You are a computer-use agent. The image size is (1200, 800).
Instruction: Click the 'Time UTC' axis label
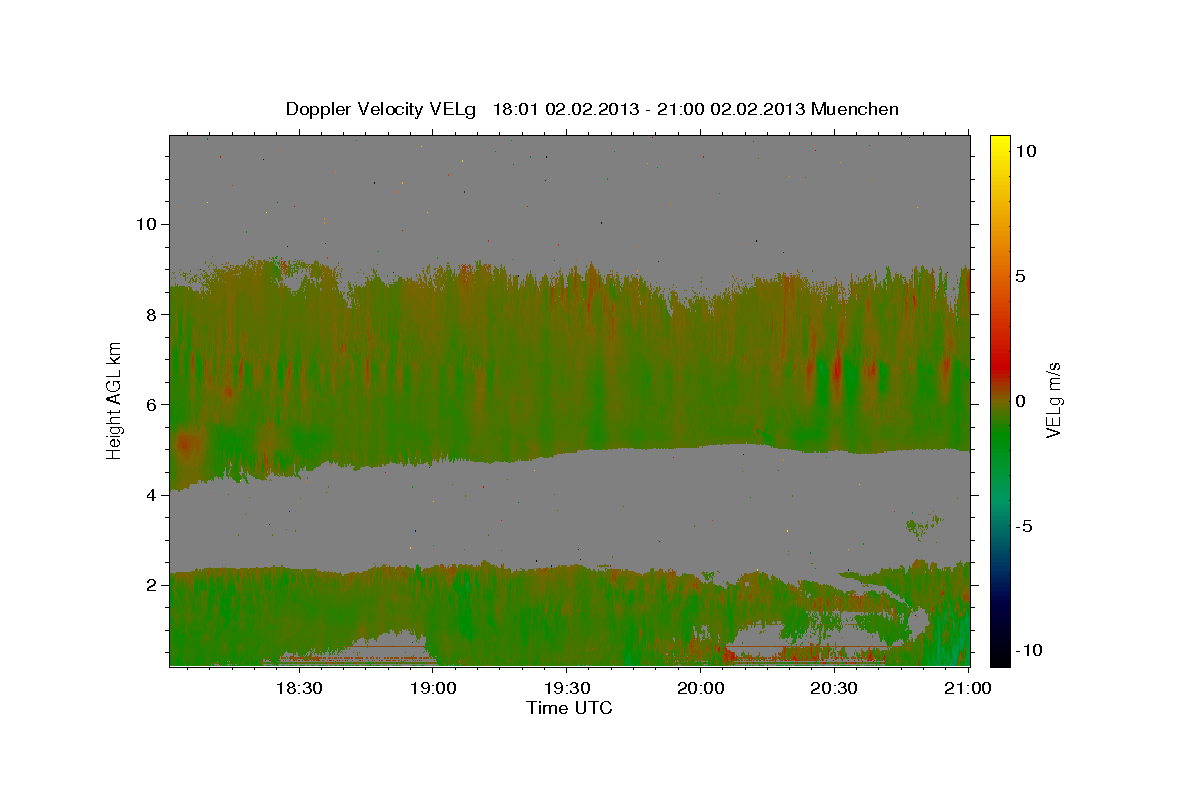pos(569,708)
